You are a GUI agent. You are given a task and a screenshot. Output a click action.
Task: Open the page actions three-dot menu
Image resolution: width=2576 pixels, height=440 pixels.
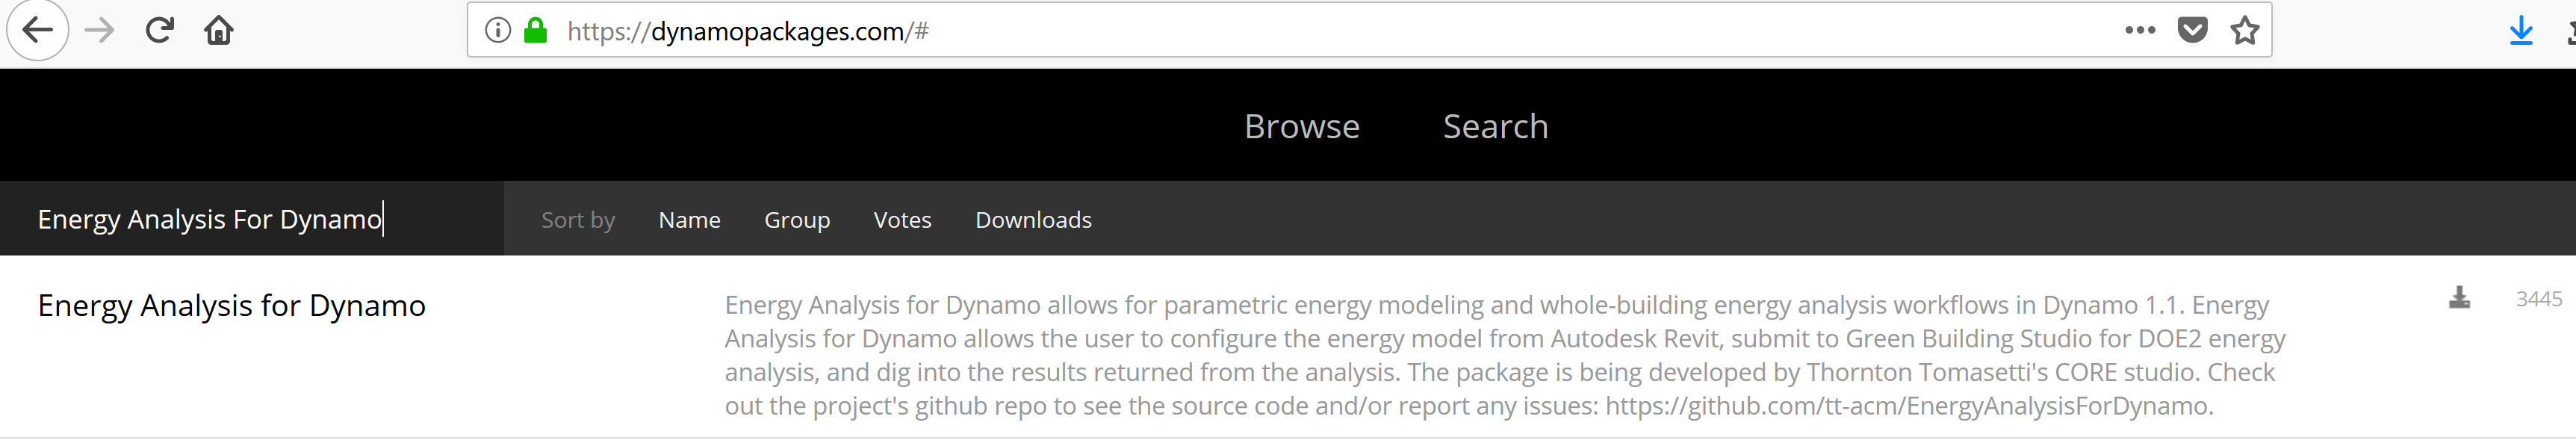(2139, 31)
